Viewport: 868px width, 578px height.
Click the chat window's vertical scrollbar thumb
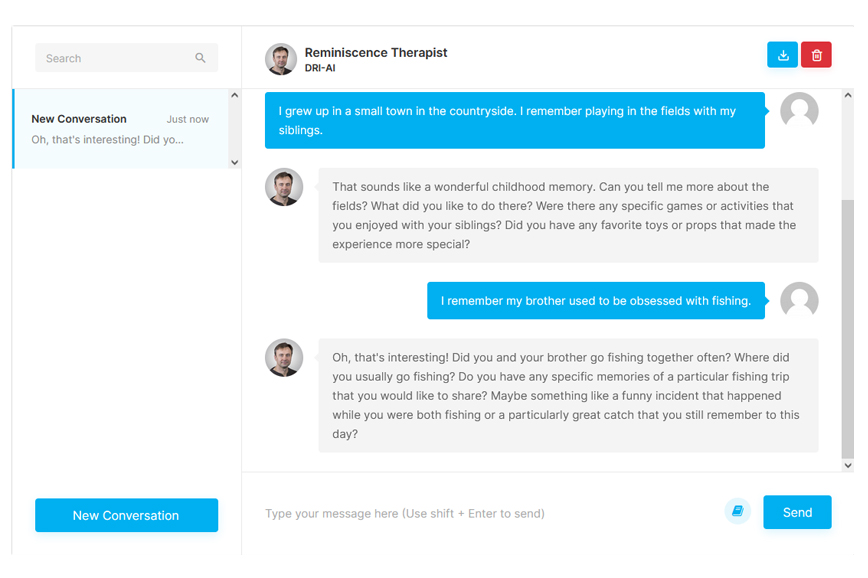pos(848,320)
